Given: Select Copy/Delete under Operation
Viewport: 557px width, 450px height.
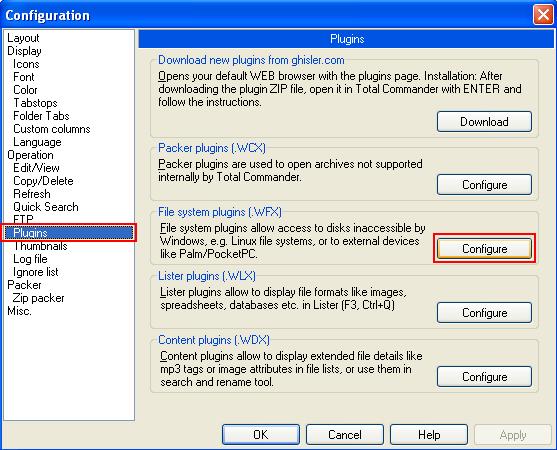Looking at the screenshot, I should (x=43, y=181).
